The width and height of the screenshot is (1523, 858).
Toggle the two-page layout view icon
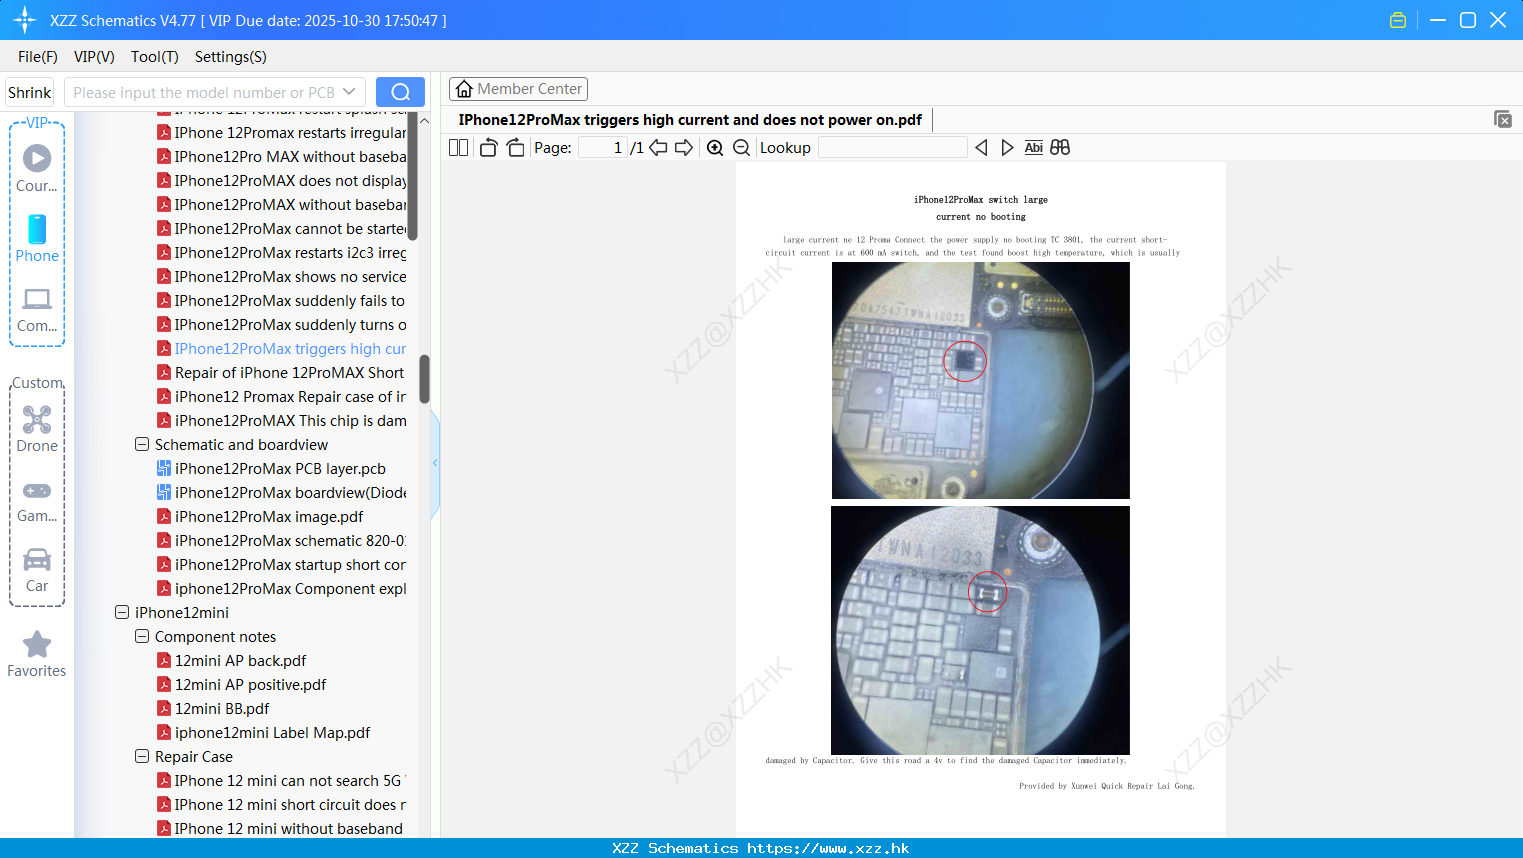coord(458,147)
